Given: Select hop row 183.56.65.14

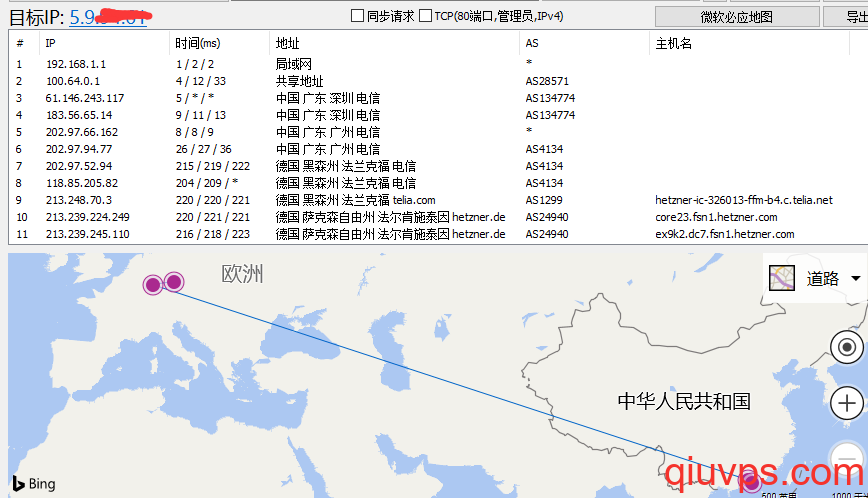Looking at the screenshot, I should point(438,115).
